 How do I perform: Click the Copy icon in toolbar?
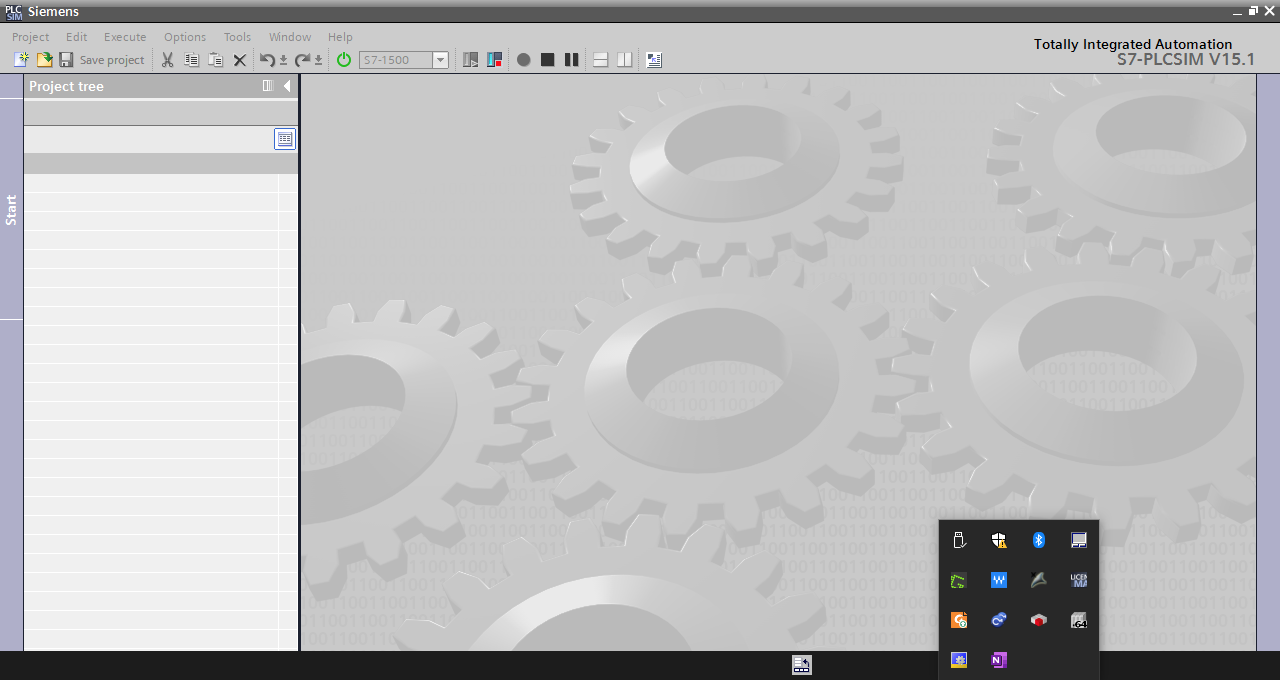(191, 60)
